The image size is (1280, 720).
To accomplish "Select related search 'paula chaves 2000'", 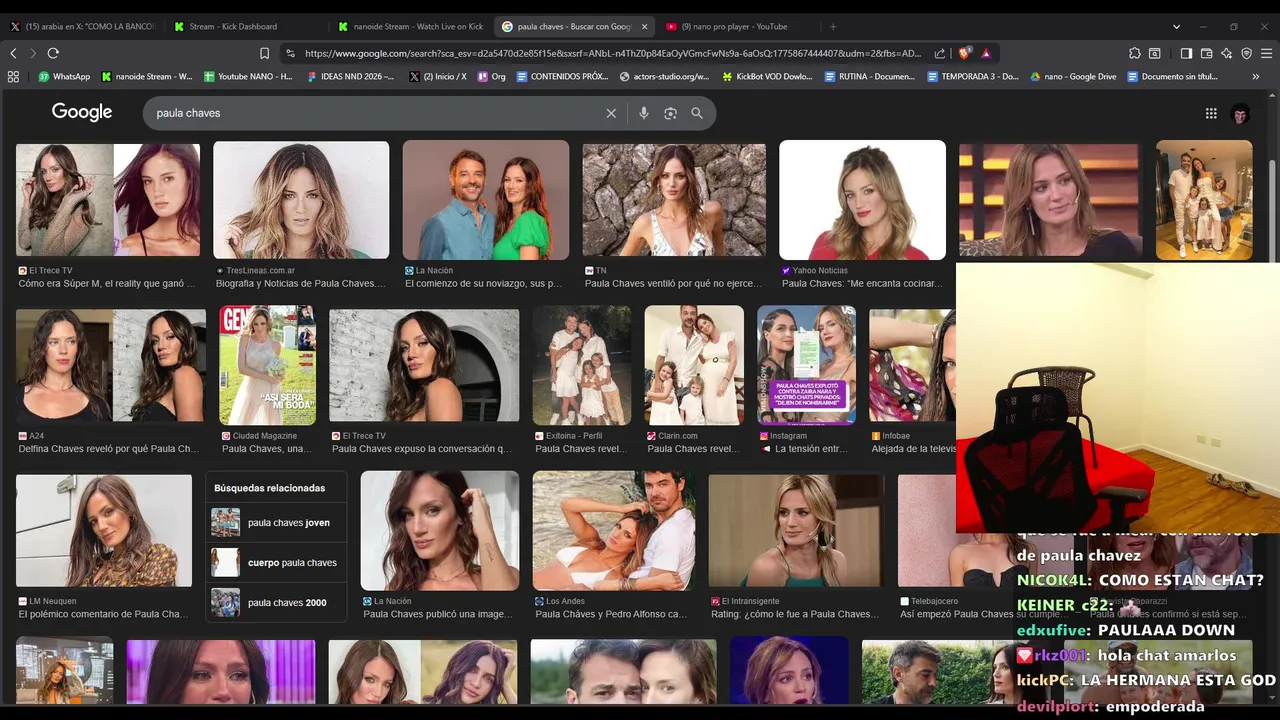I will pyautogui.click(x=276, y=603).
